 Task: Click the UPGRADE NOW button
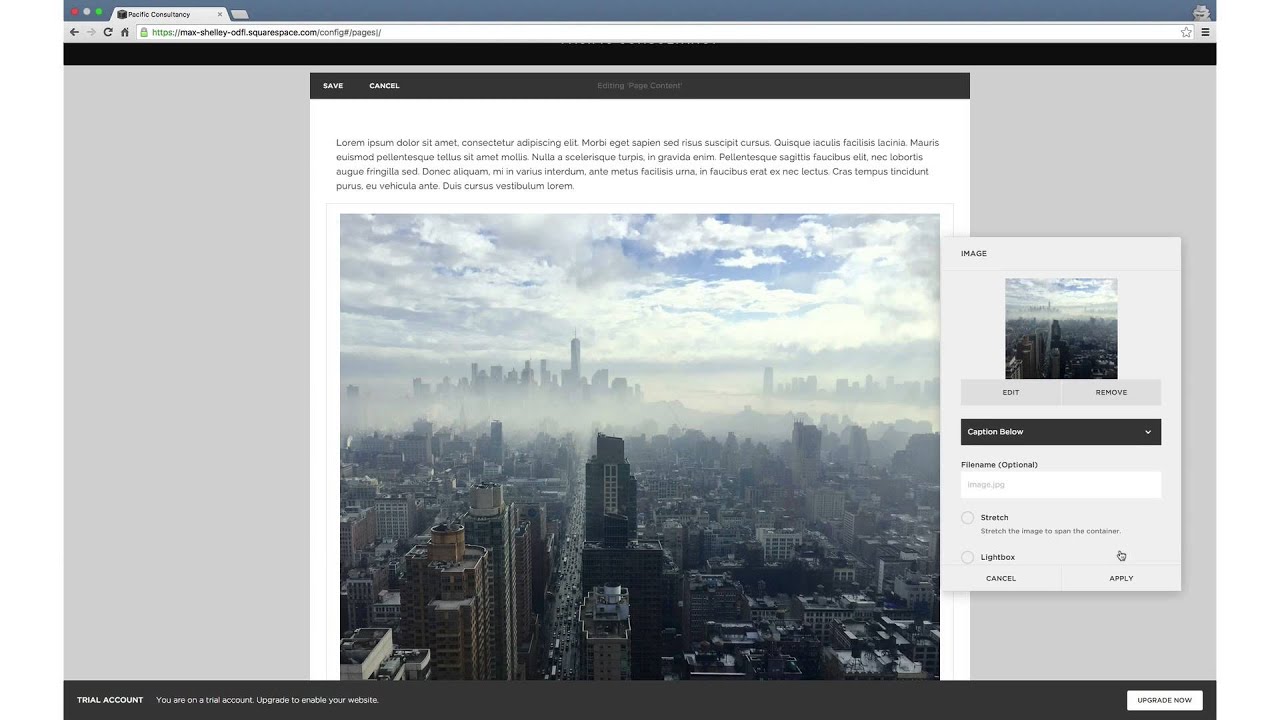(1165, 700)
